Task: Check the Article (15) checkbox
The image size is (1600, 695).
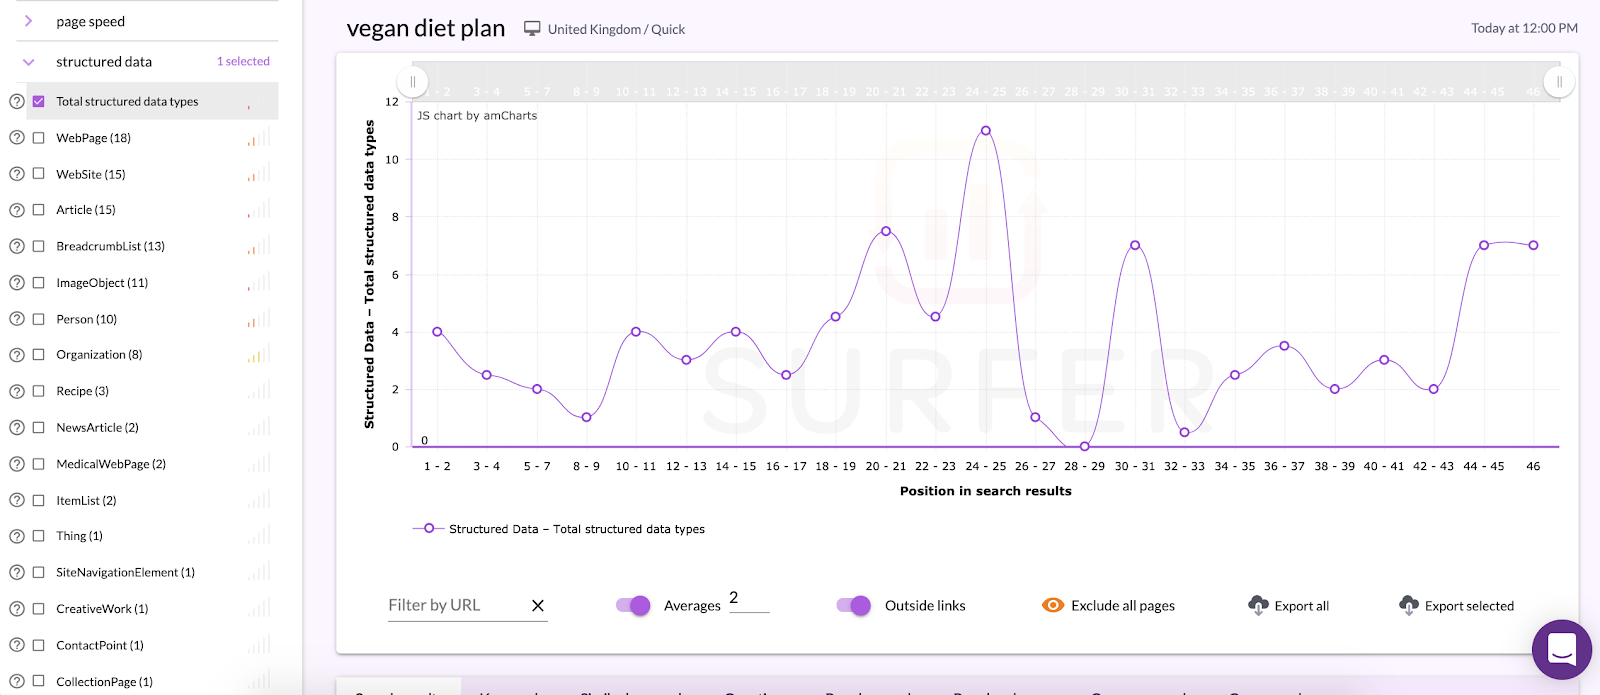Action: tap(39, 210)
